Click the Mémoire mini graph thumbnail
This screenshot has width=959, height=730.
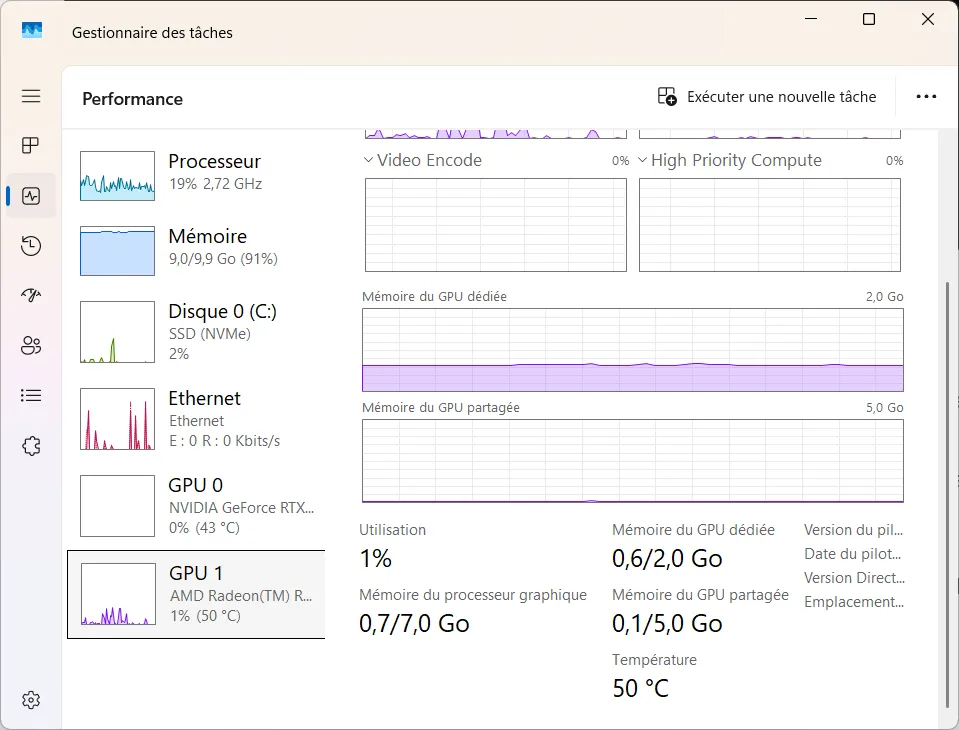pos(117,251)
